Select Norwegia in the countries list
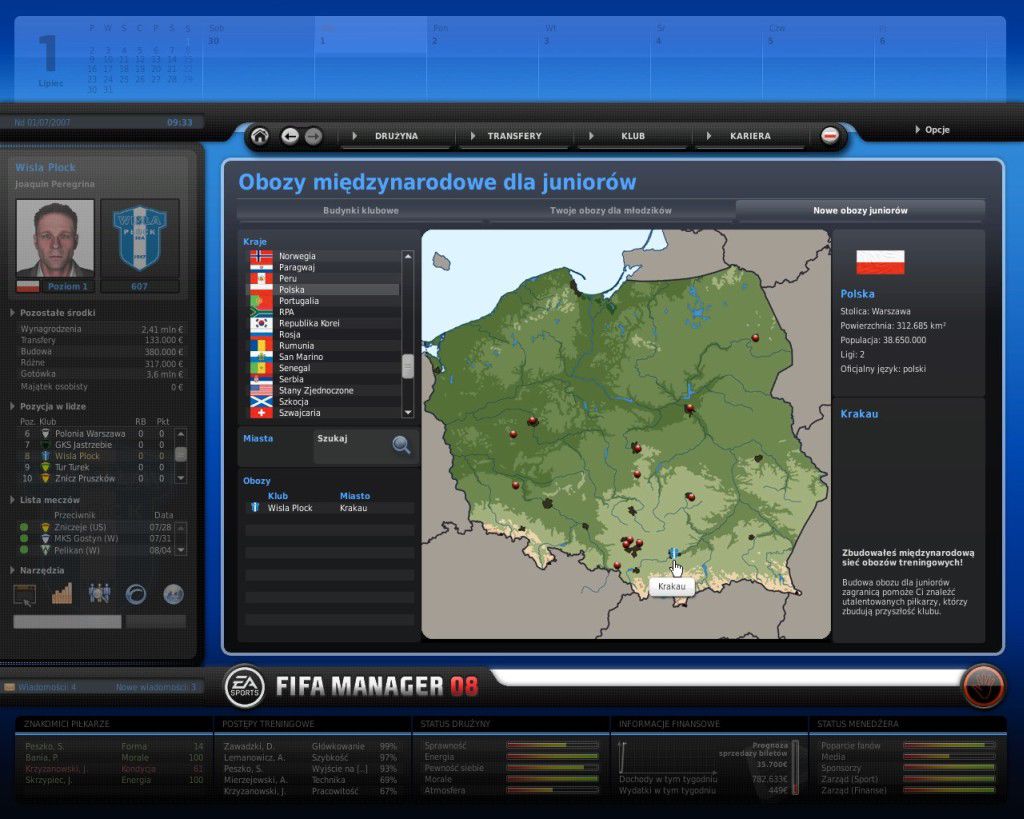1024x819 pixels. tap(324, 256)
